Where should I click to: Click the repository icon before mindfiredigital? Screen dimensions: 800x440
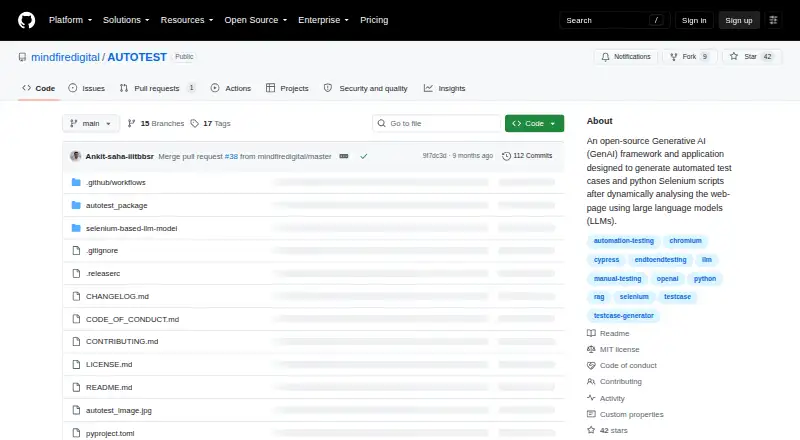pyautogui.click(x=22, y=57)
